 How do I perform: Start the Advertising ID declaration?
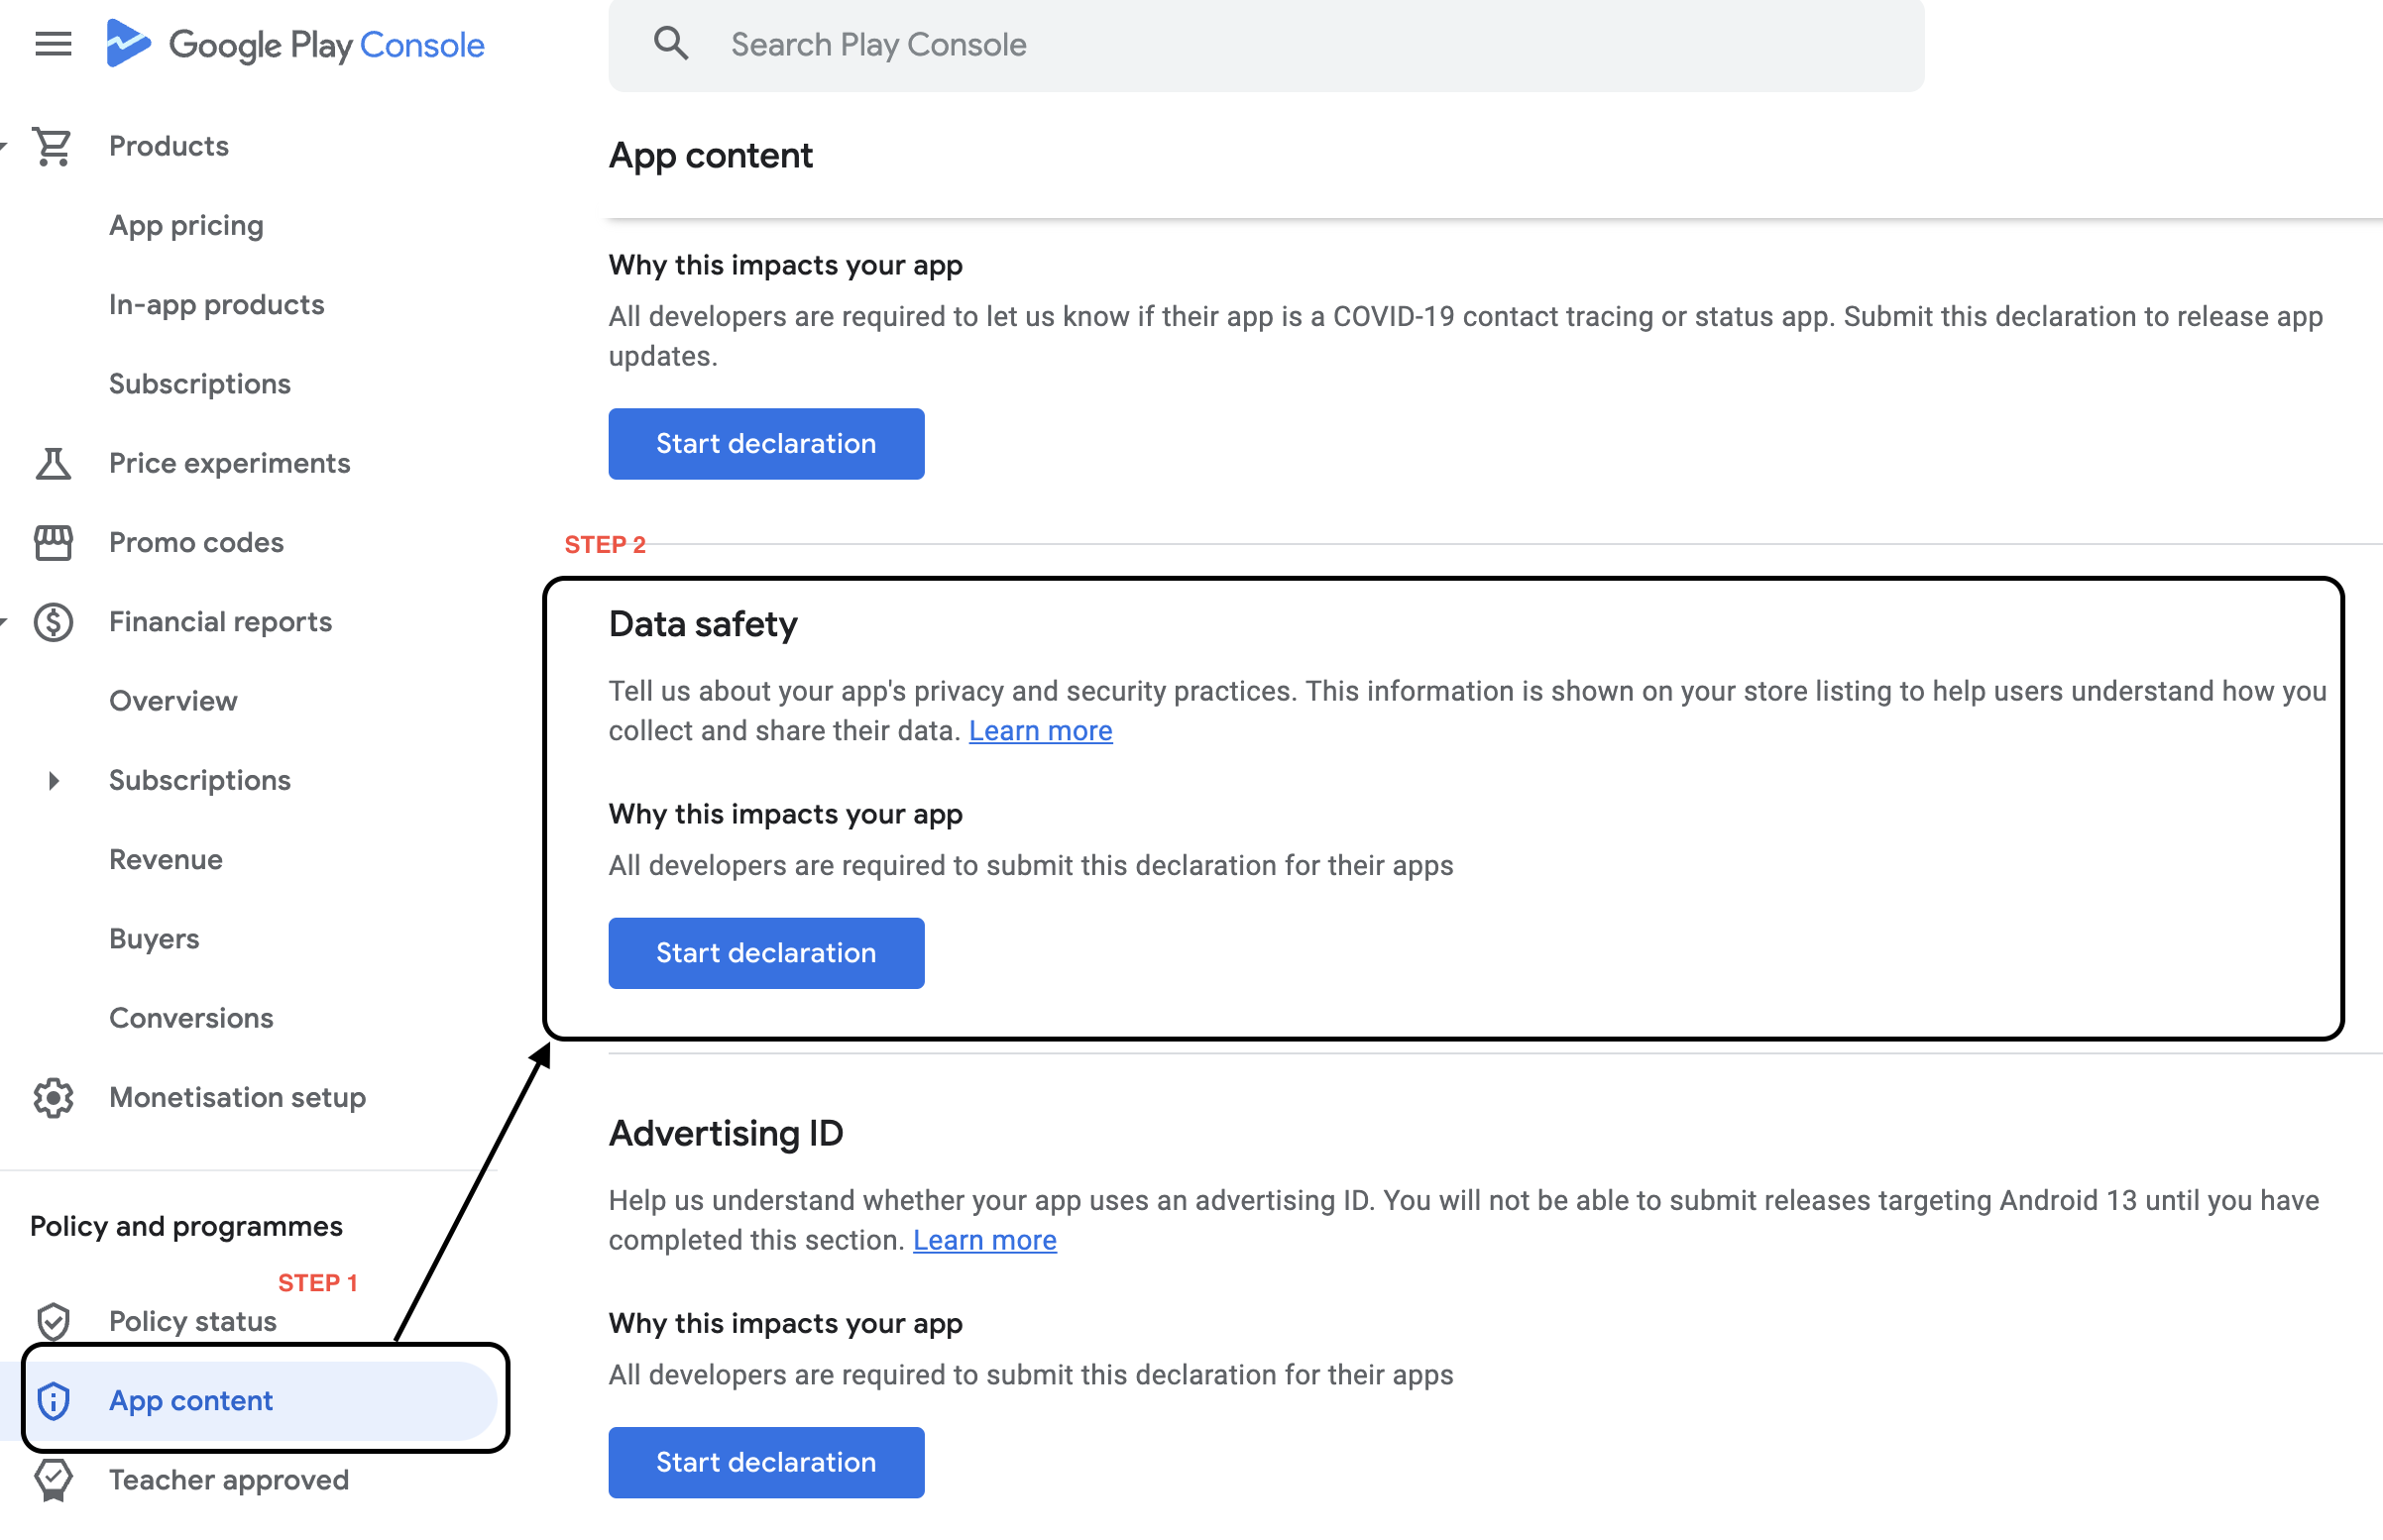click(x=765, y=1462)
